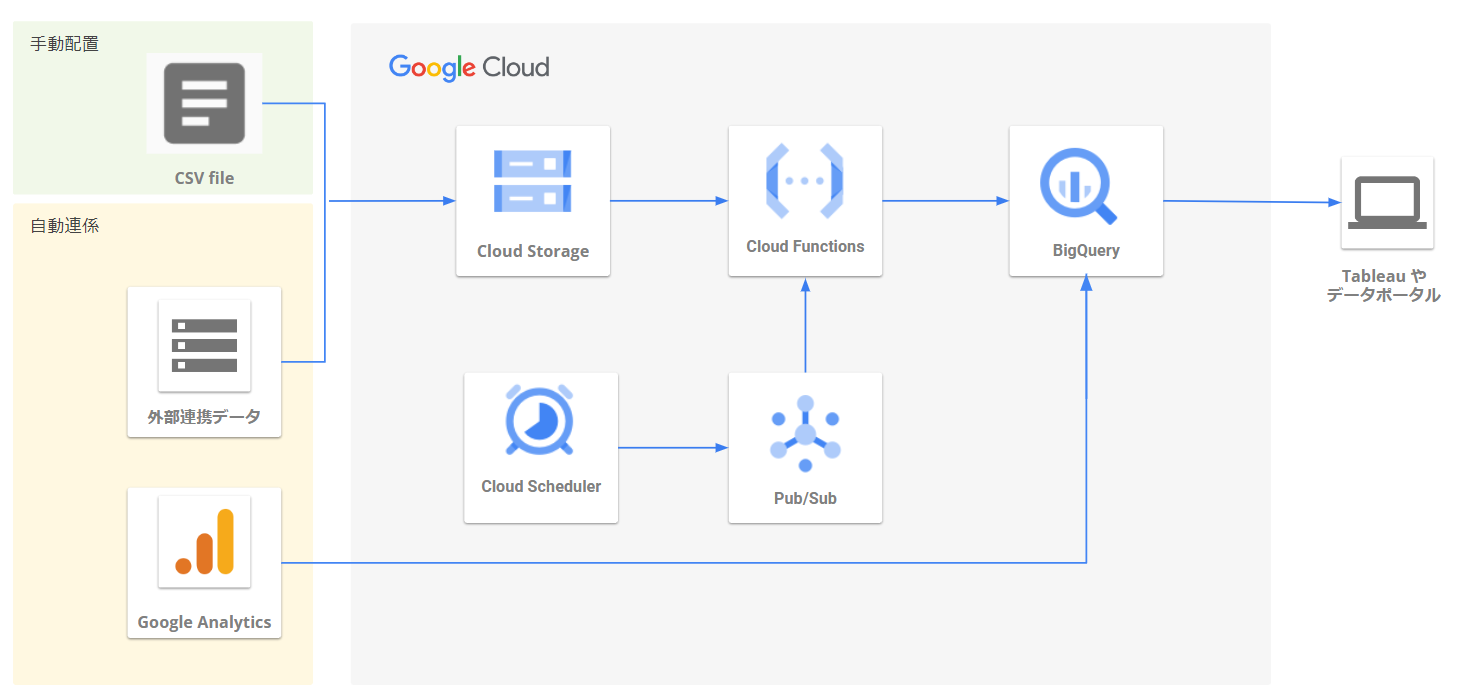Screen dimensions: 1464x695
Task: Click the CSV file document icon
Action: [x=204, y=103]
